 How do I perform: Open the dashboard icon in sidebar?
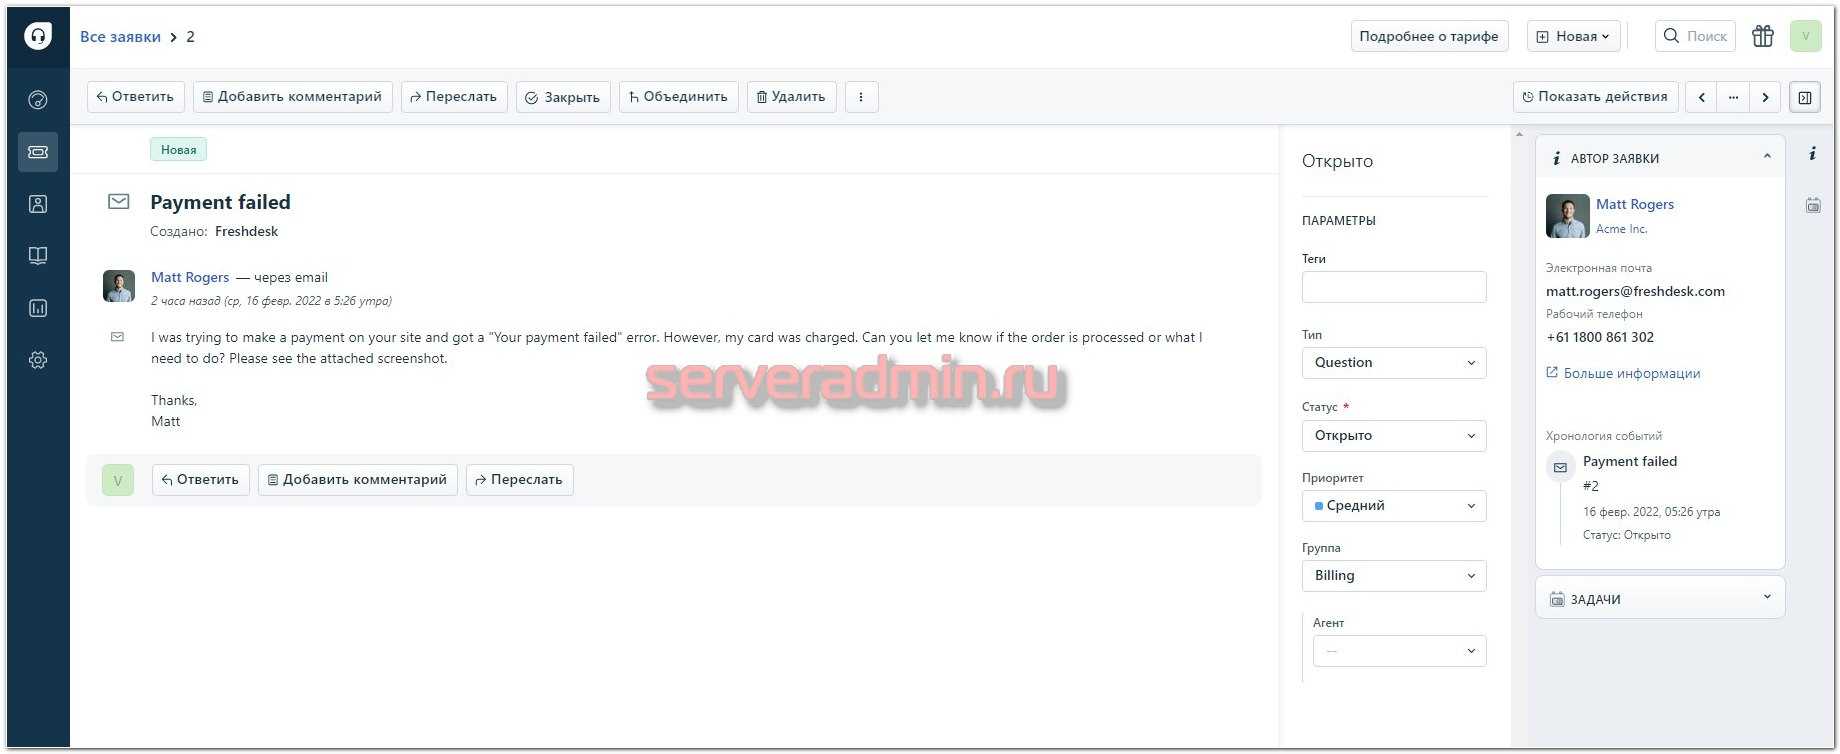tap(38, 99)
